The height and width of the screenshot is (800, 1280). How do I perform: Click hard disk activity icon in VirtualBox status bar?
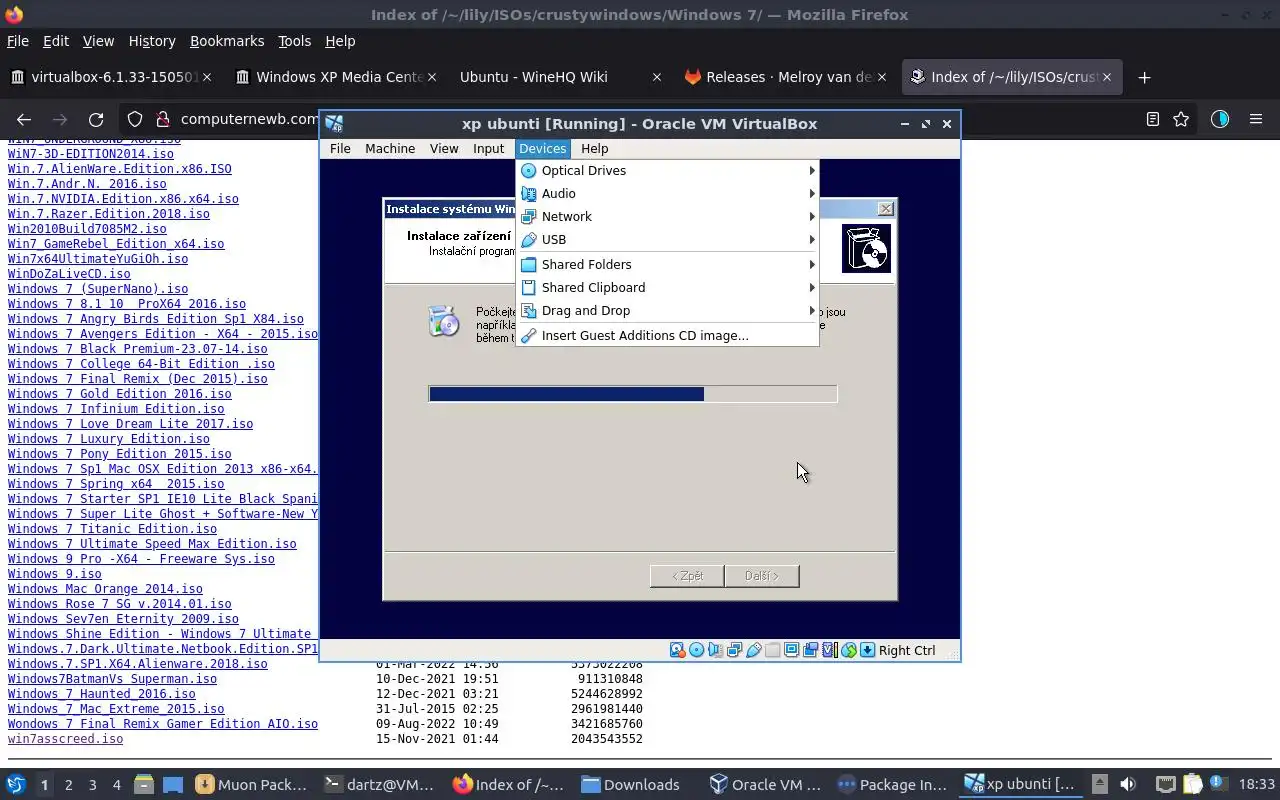point(677,650)
